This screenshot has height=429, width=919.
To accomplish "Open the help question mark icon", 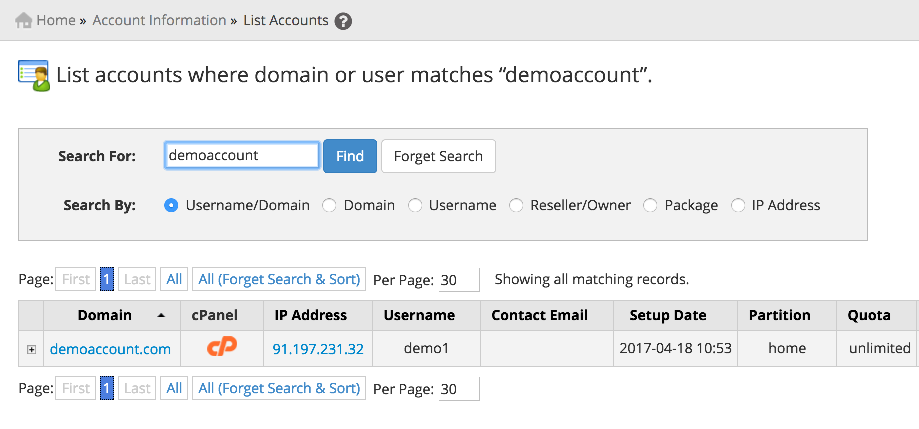I will 343,21.
